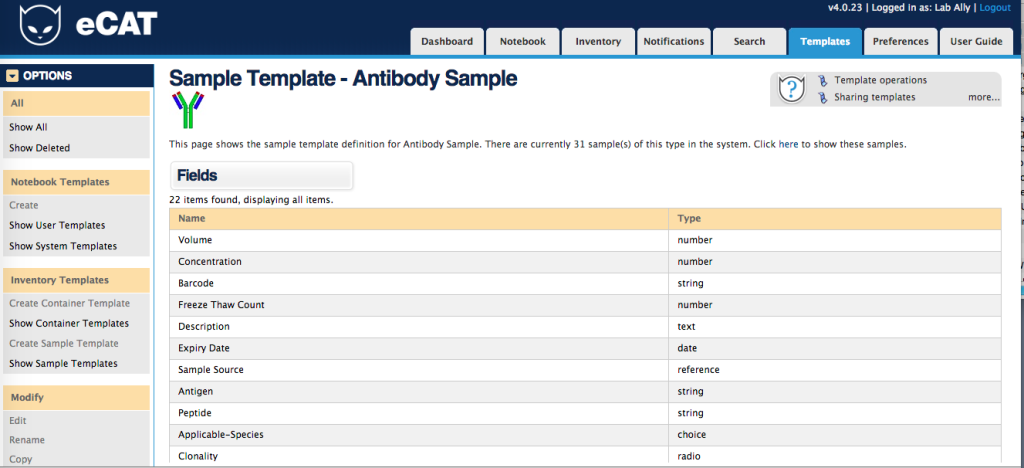Open the User Guide tab
This screenshot has height=468, width=1024.
(976, 41)
